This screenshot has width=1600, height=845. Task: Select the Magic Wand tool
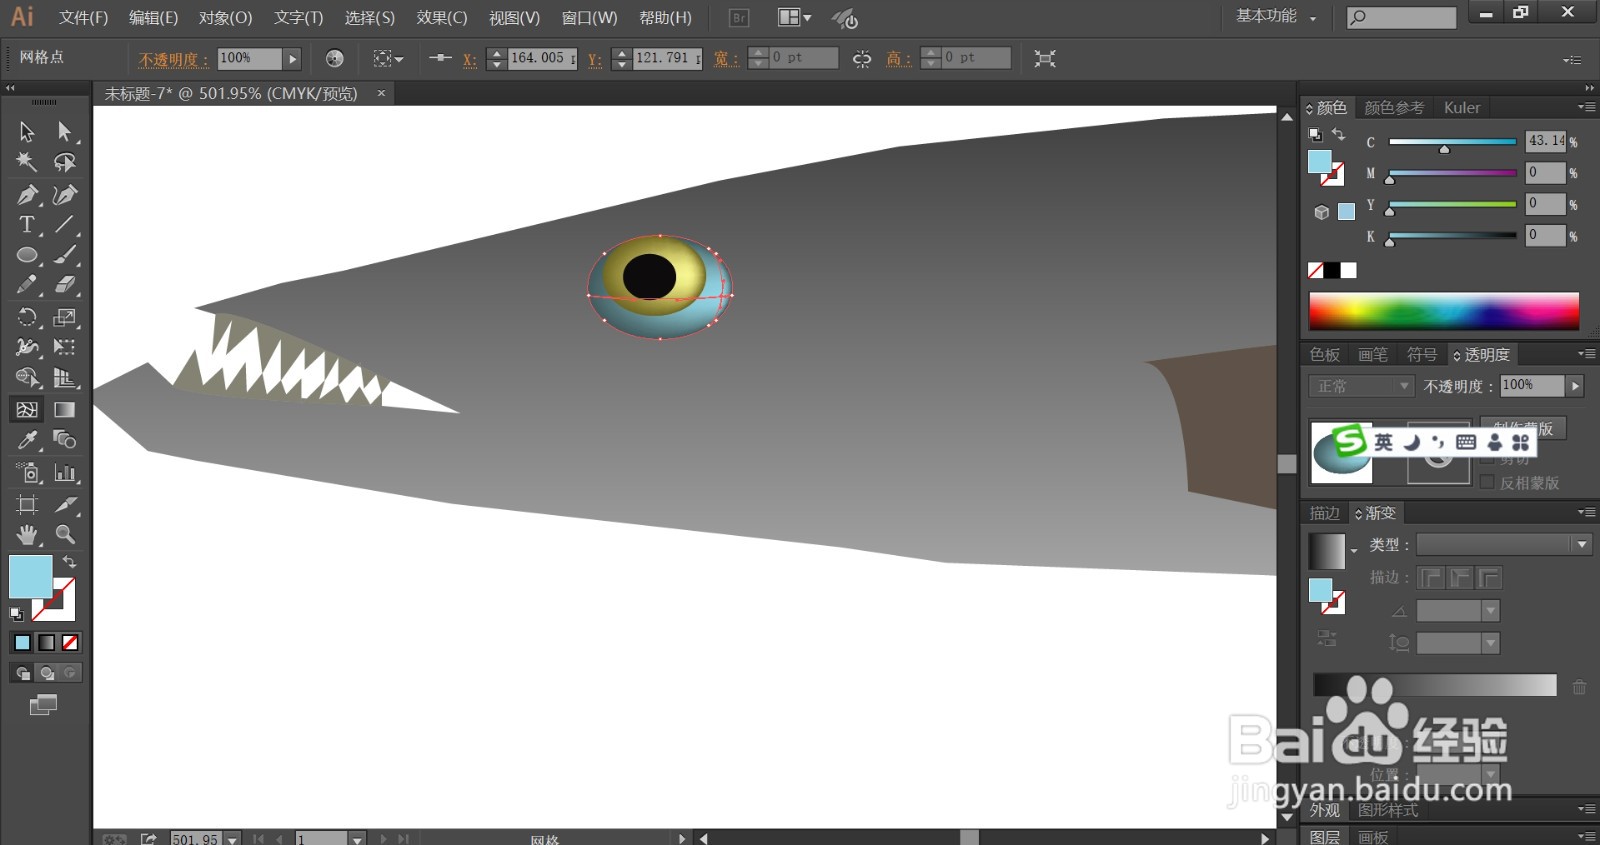point(27,162)
